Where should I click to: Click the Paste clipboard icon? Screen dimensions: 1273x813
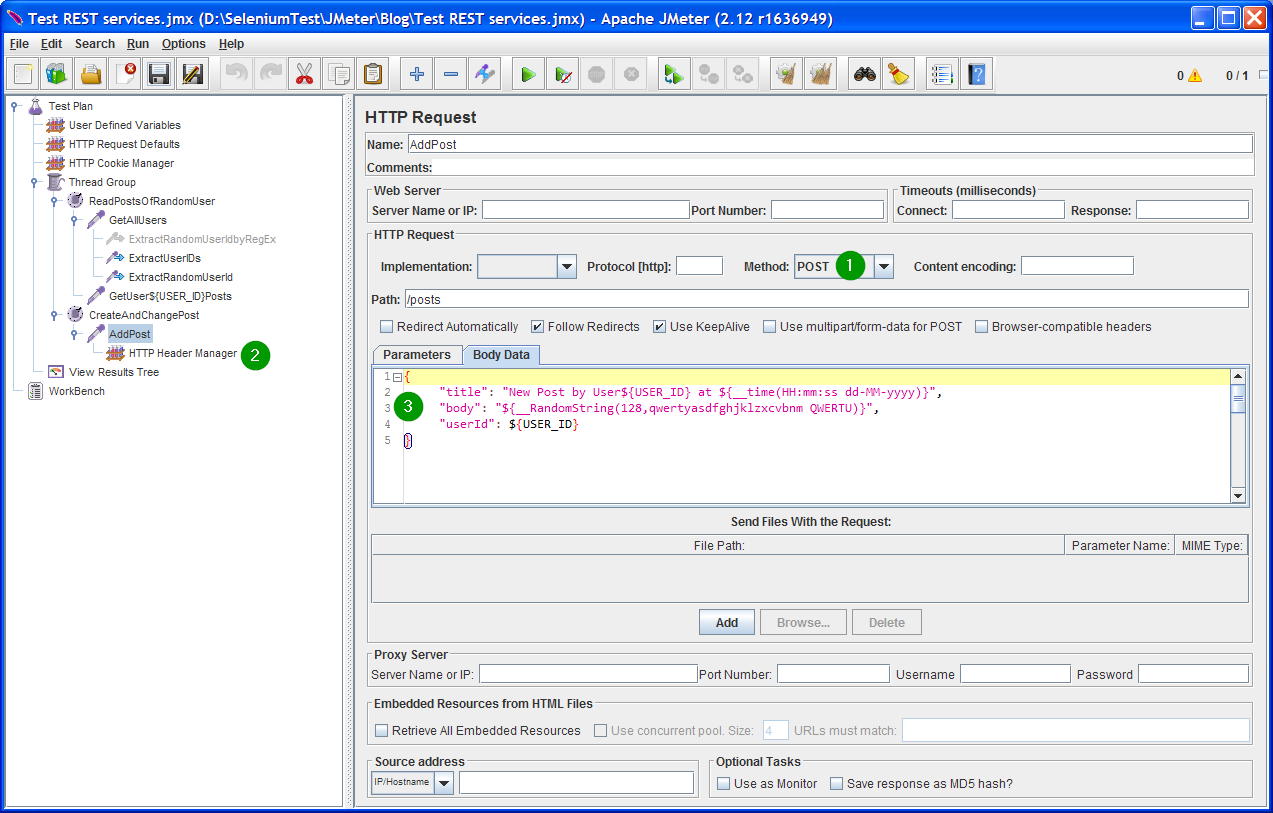[373, 74]
